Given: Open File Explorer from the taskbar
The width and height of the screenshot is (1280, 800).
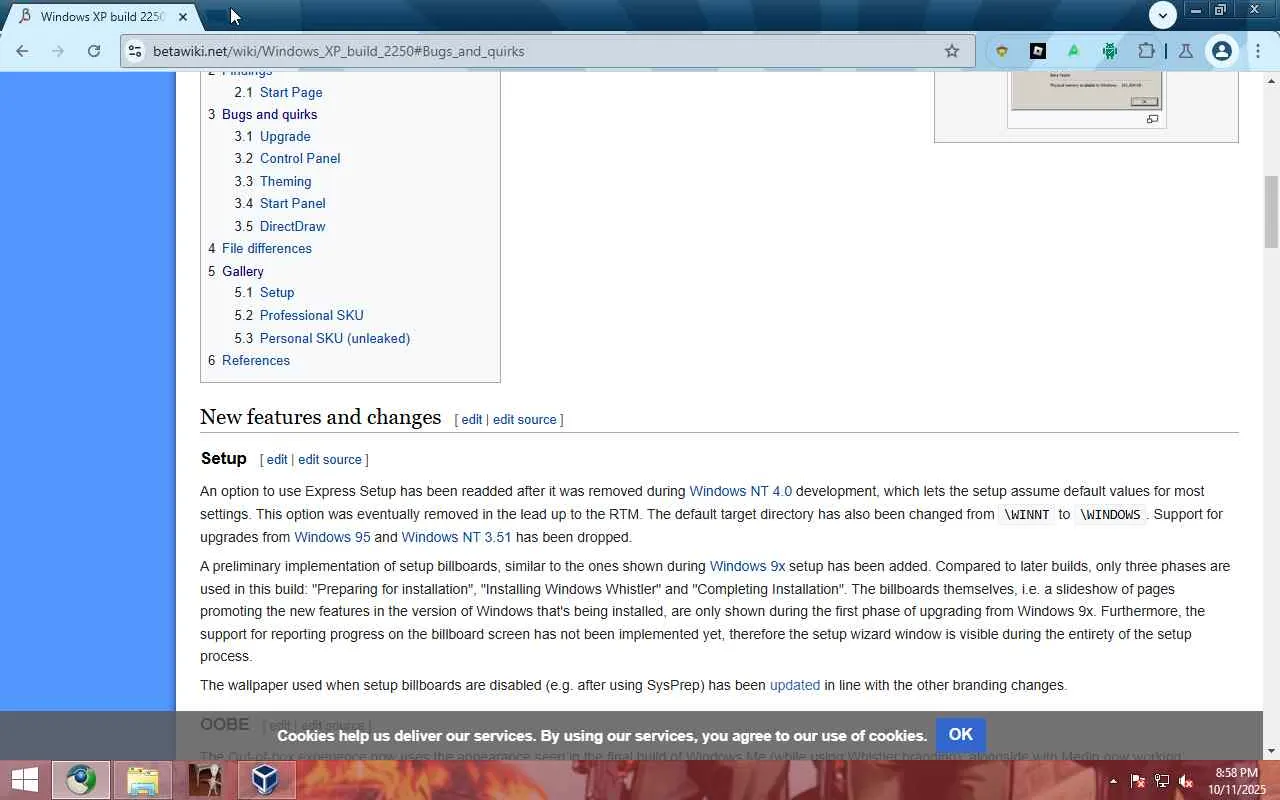Looking at the screenshot, I should pos(143,780).
